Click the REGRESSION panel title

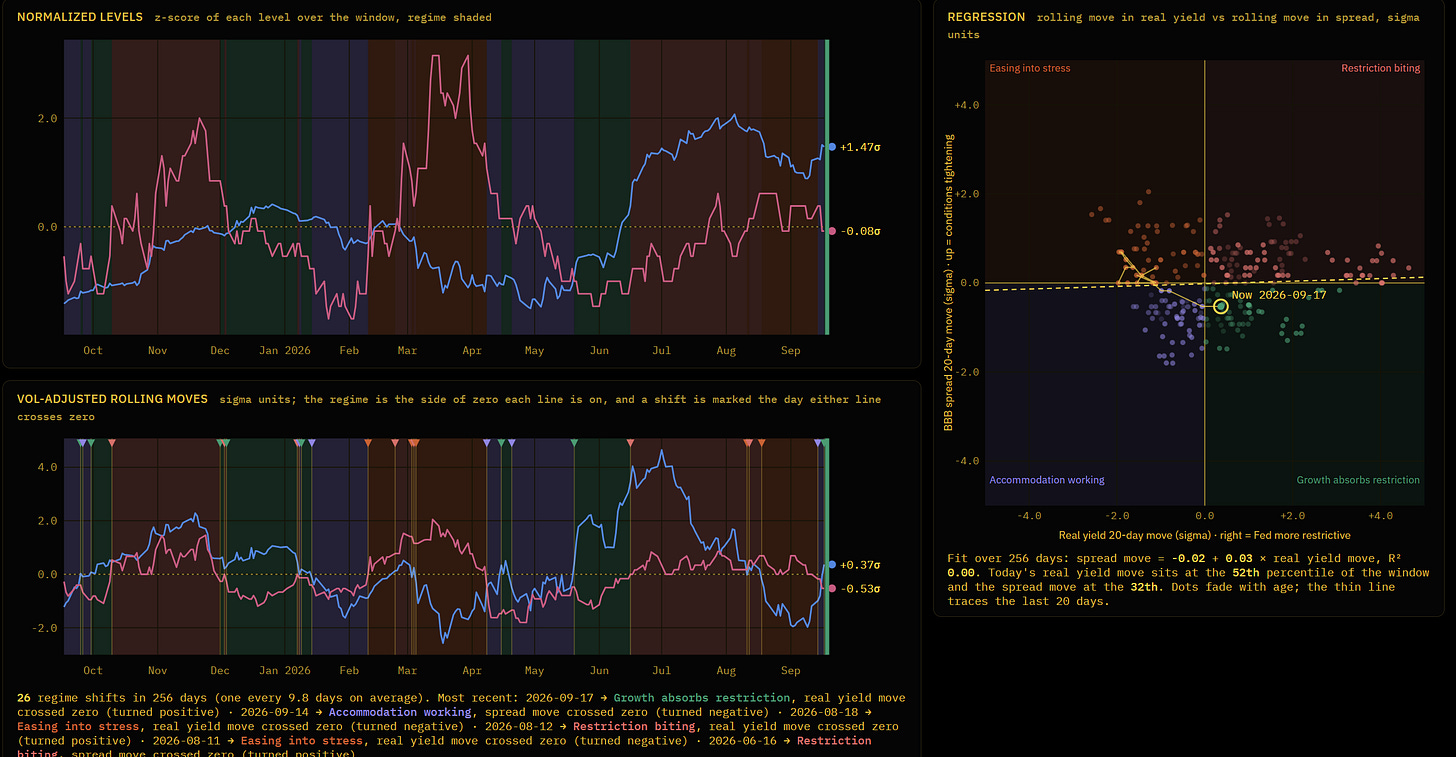point(986,17)
